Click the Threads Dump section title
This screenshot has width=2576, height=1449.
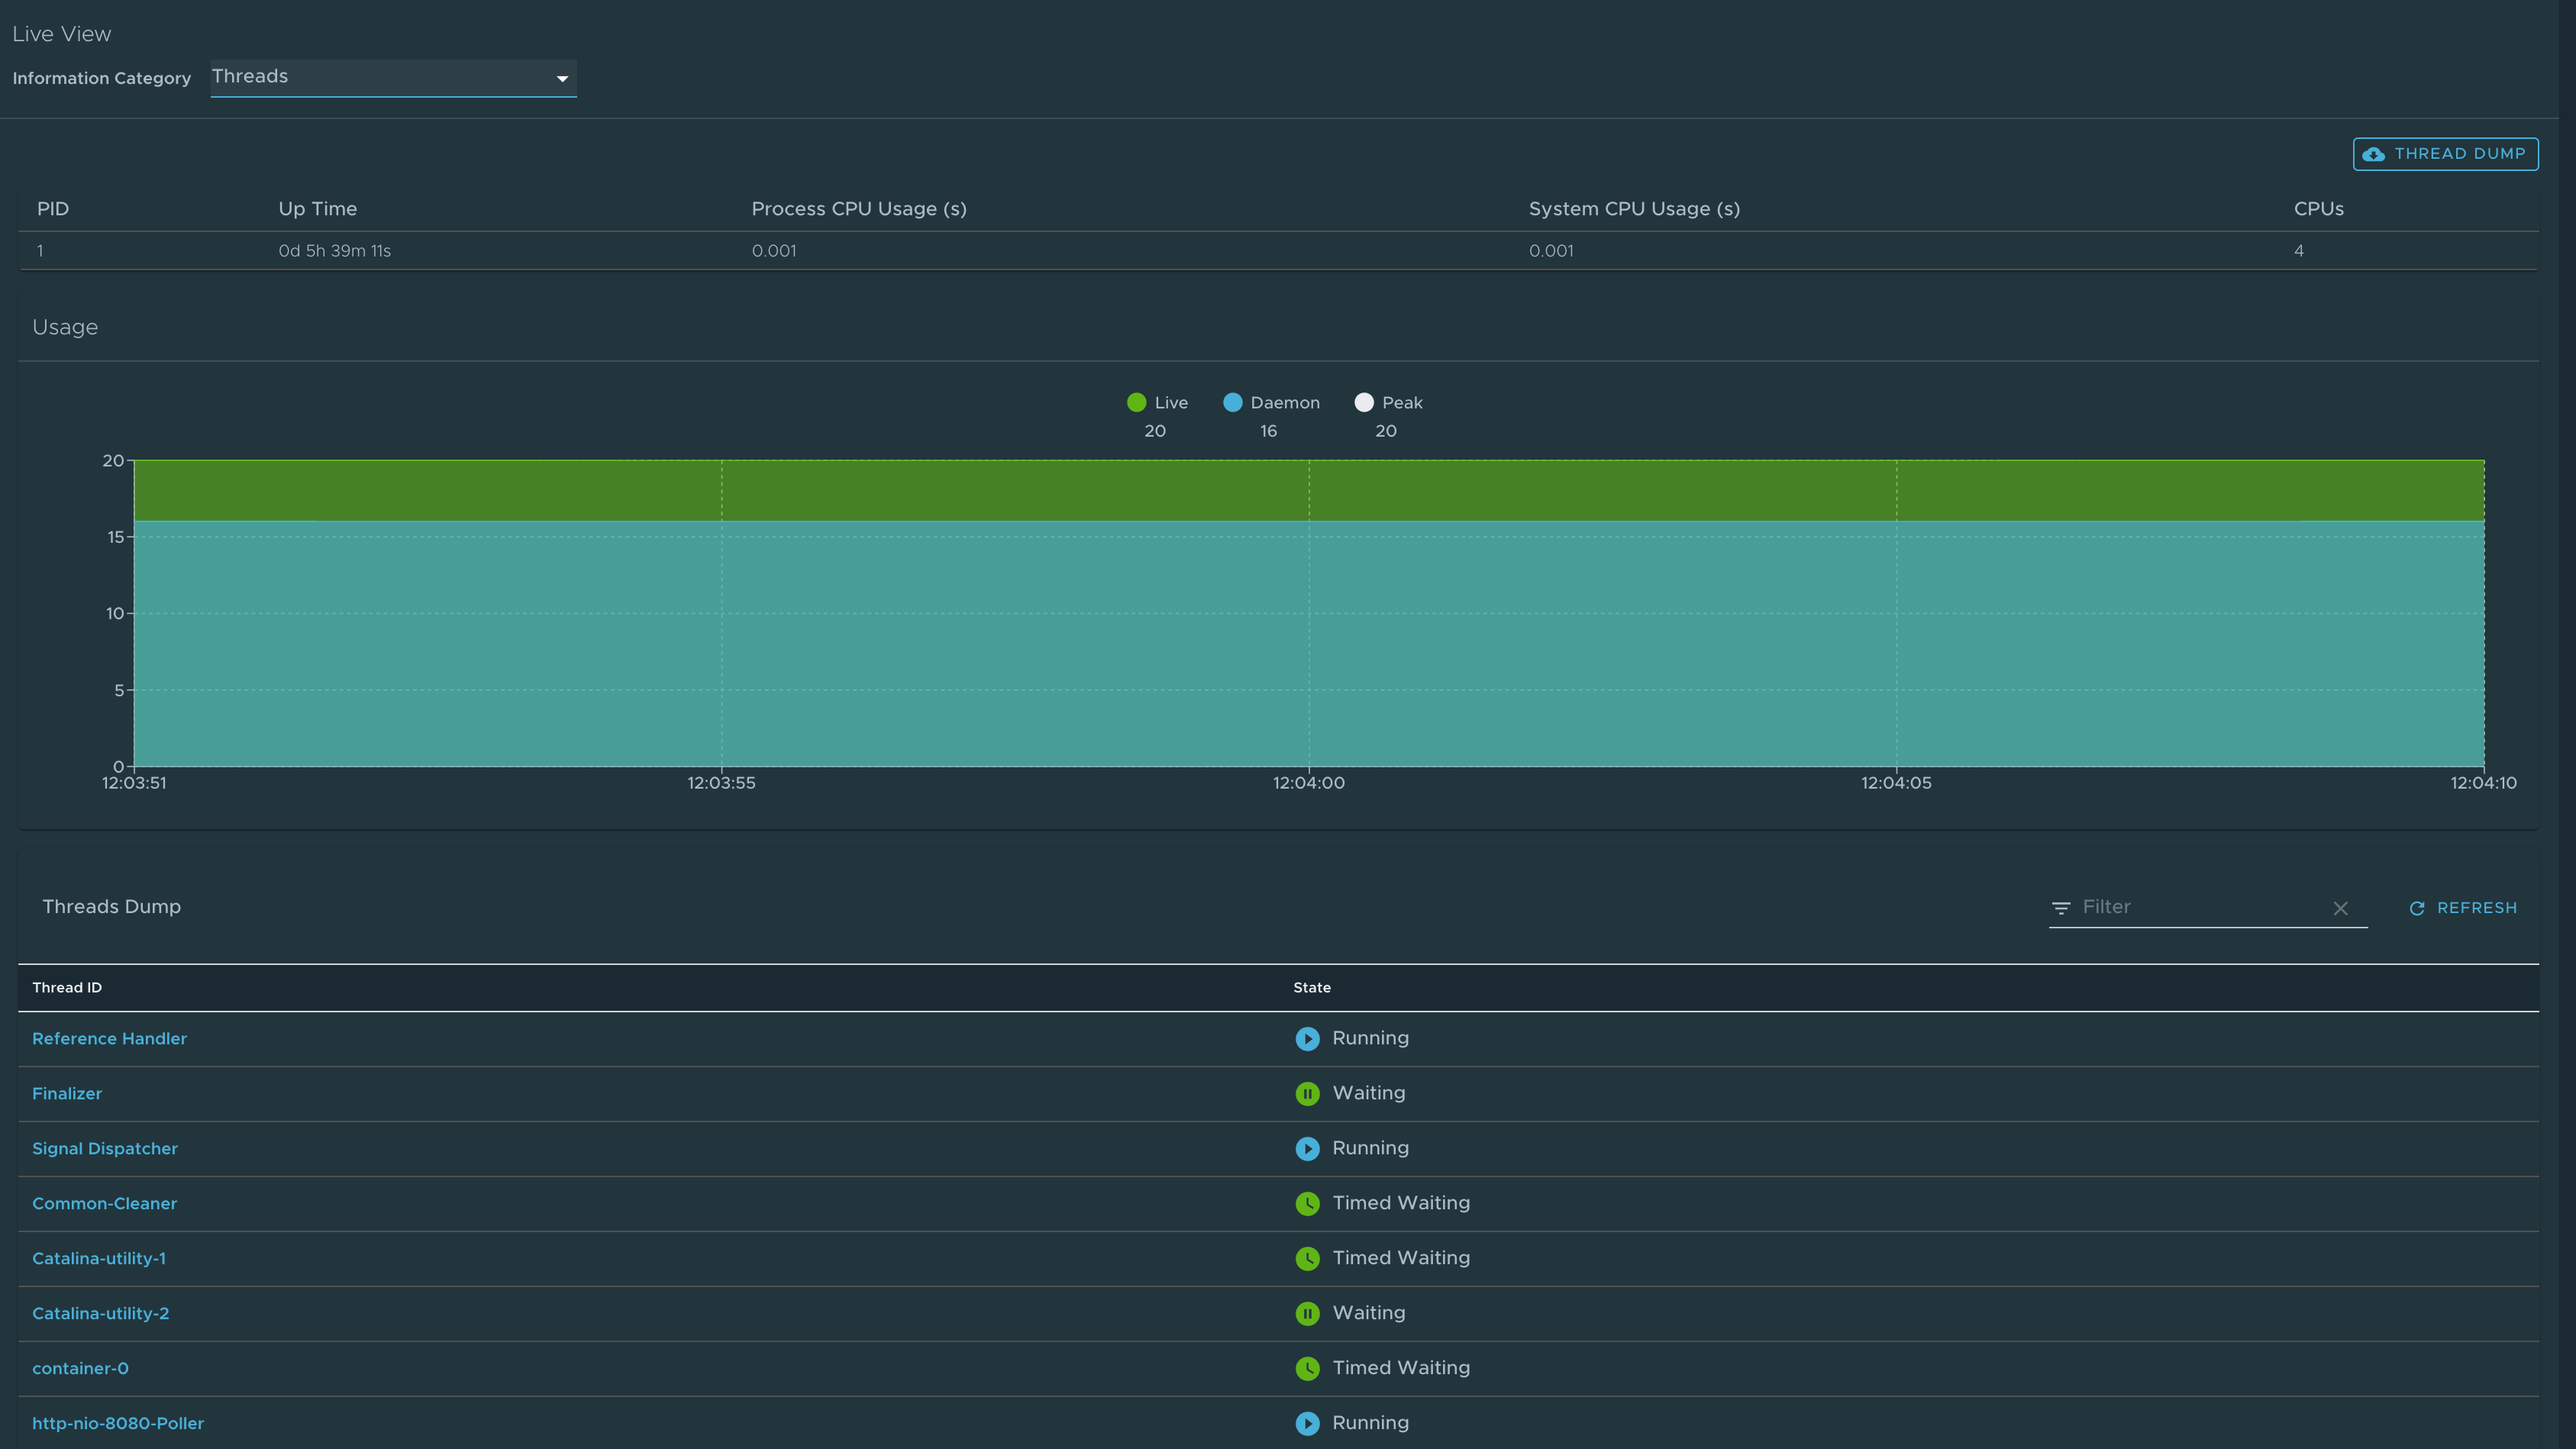(111, 906)
